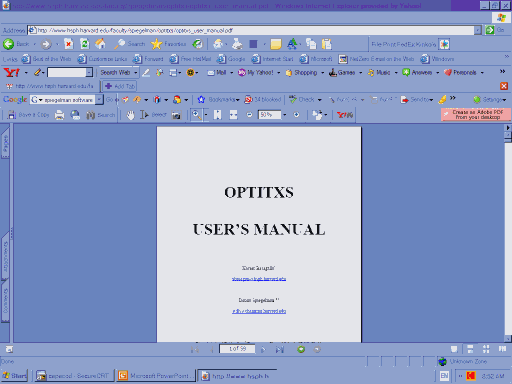Click Save a Copy in the Adobe toolbar
Viewport: 512px width, 384px height.
point(29,115)
